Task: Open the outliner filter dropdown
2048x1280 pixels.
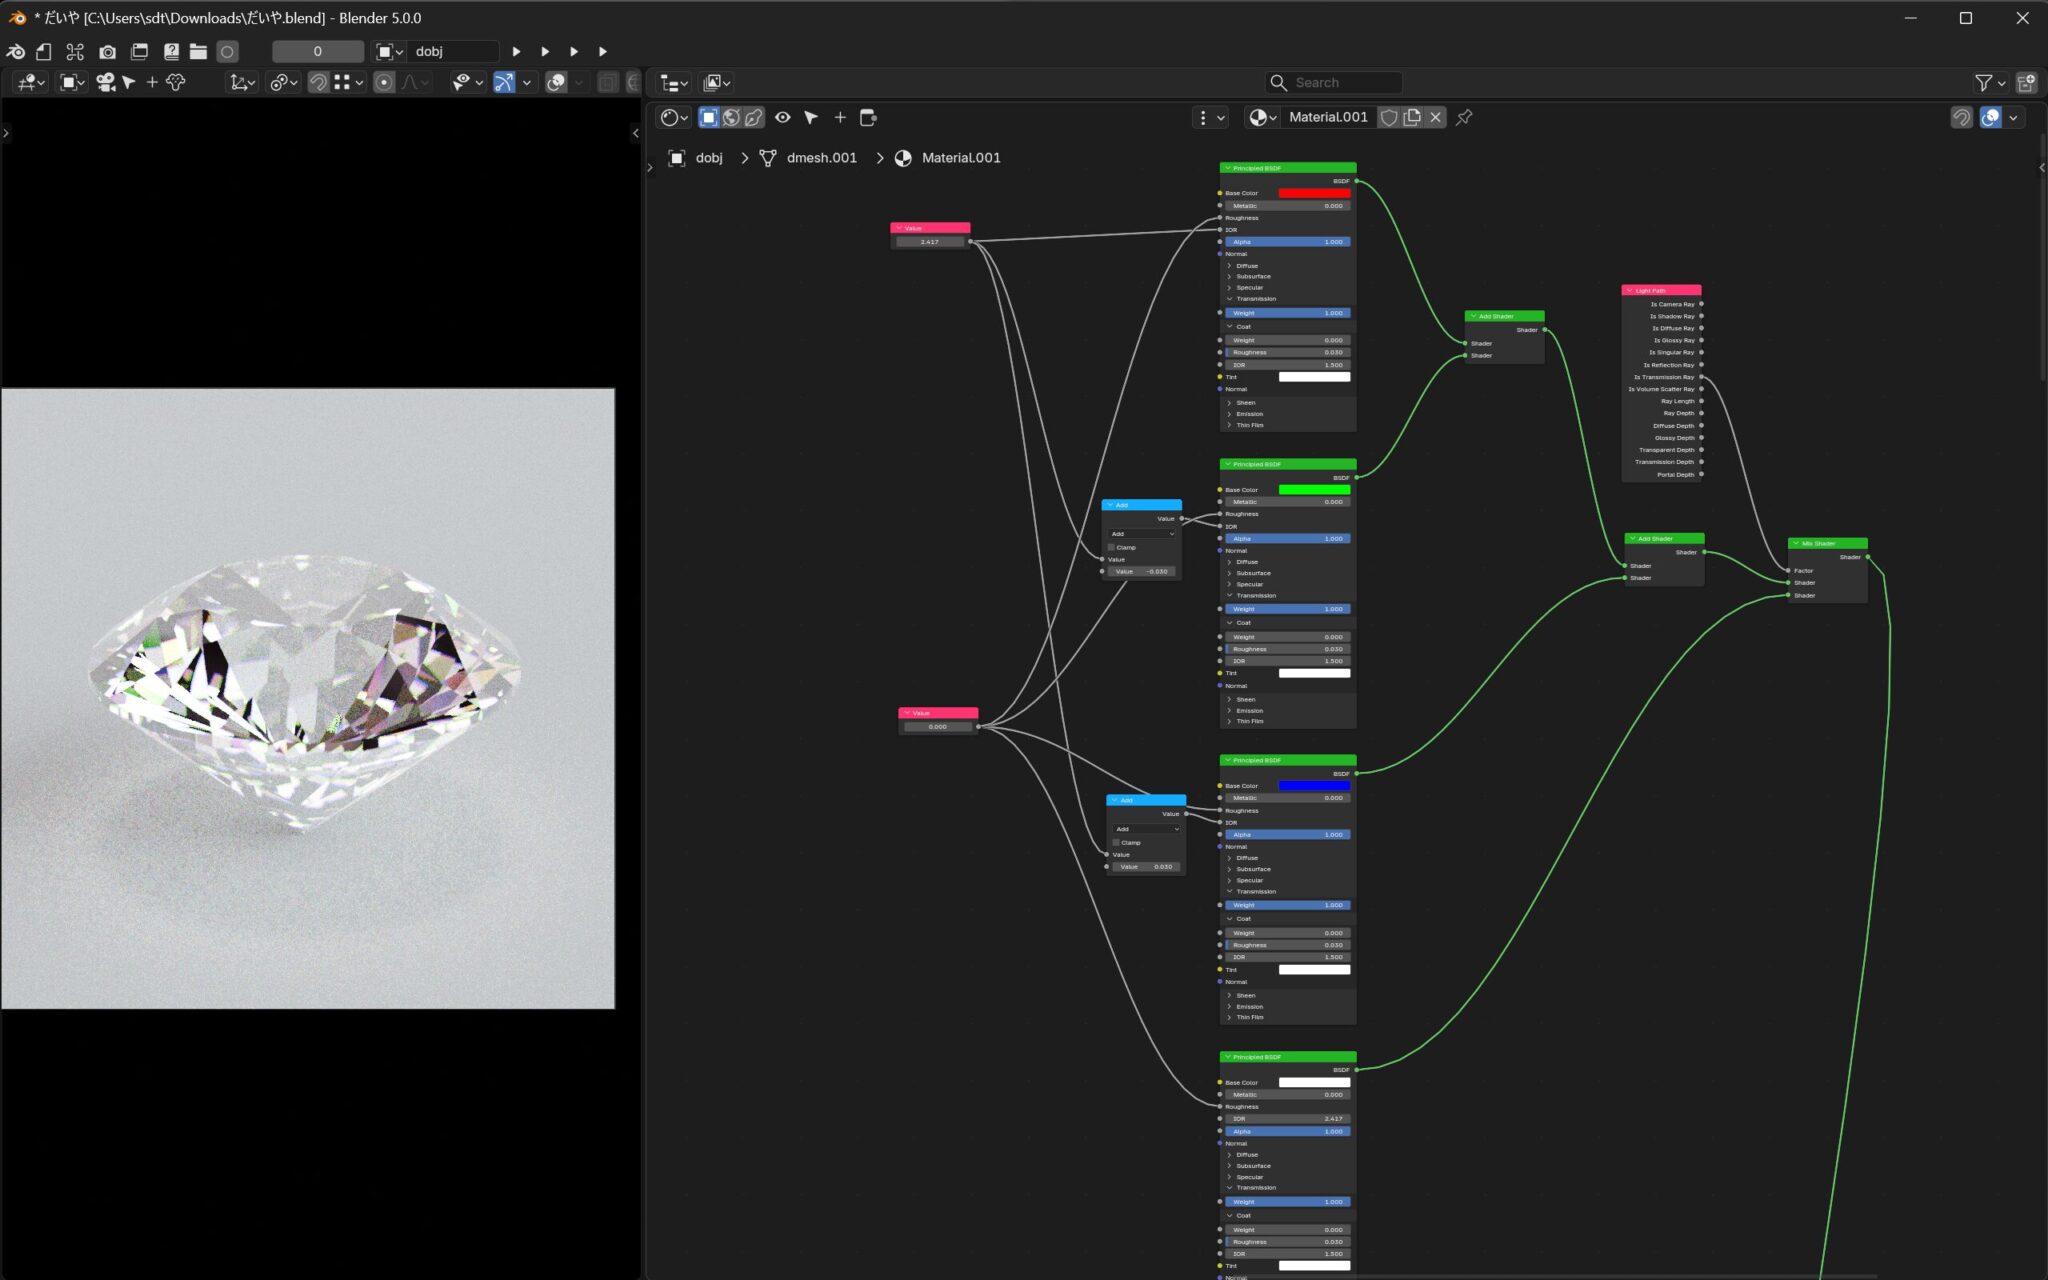Action: click(x=1990, y=83)
